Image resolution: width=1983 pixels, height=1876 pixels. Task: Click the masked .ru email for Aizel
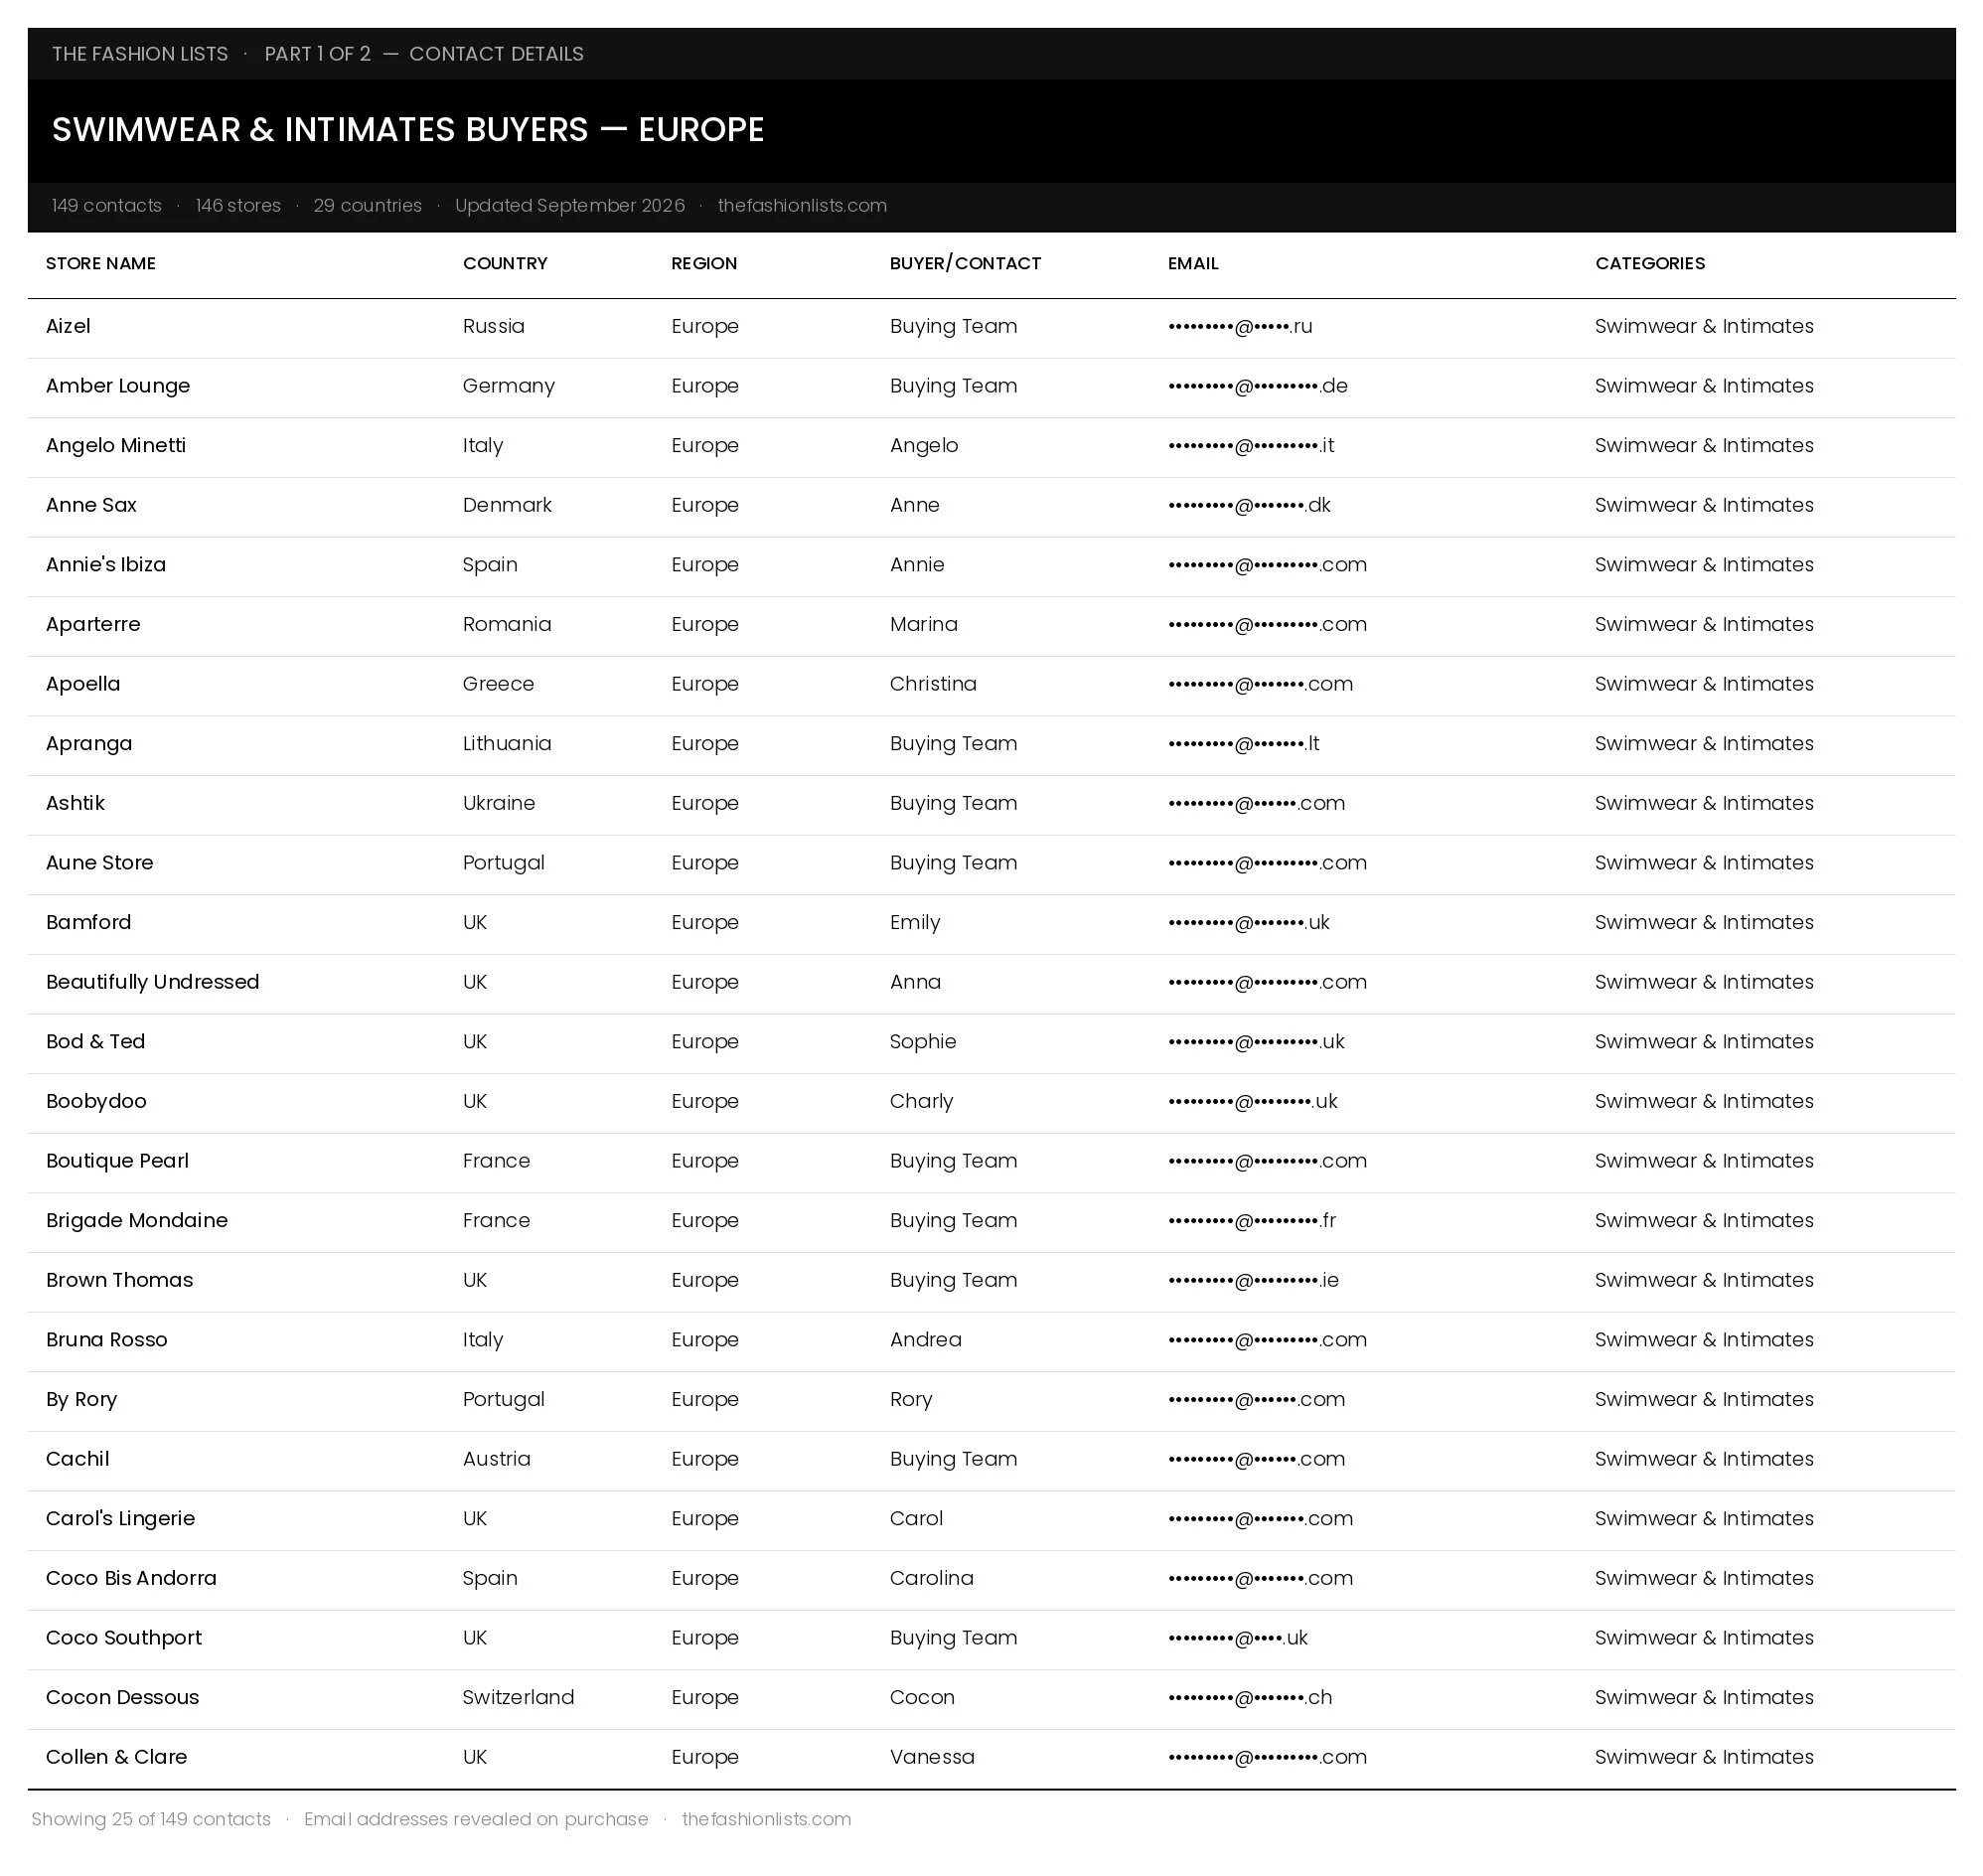click(1240, 327)
